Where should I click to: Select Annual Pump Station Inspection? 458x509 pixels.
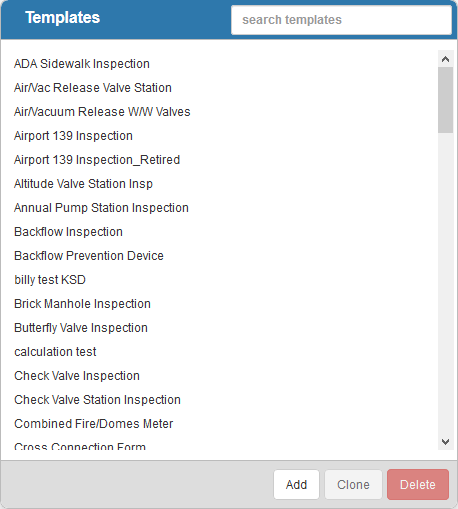pyautogui.click(x=101, y=208)
